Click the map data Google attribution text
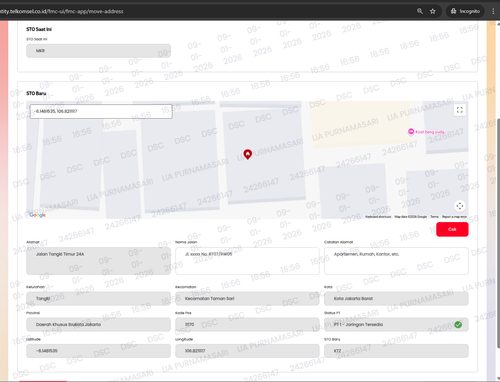Screen dimensions: 500x382 click(x=410, y=217)
